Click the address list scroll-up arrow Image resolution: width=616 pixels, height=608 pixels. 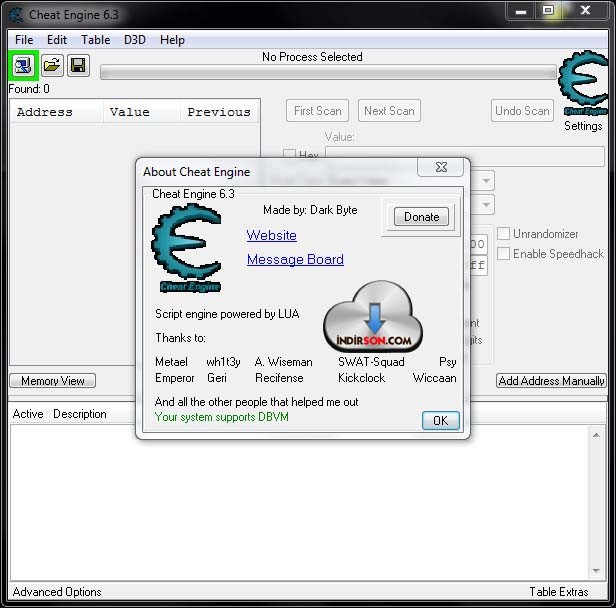(x=596, y=435)
